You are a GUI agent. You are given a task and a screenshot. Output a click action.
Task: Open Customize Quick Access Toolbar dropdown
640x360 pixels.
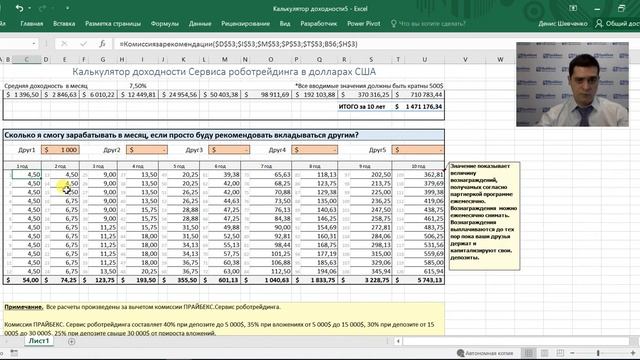(67, 8)
